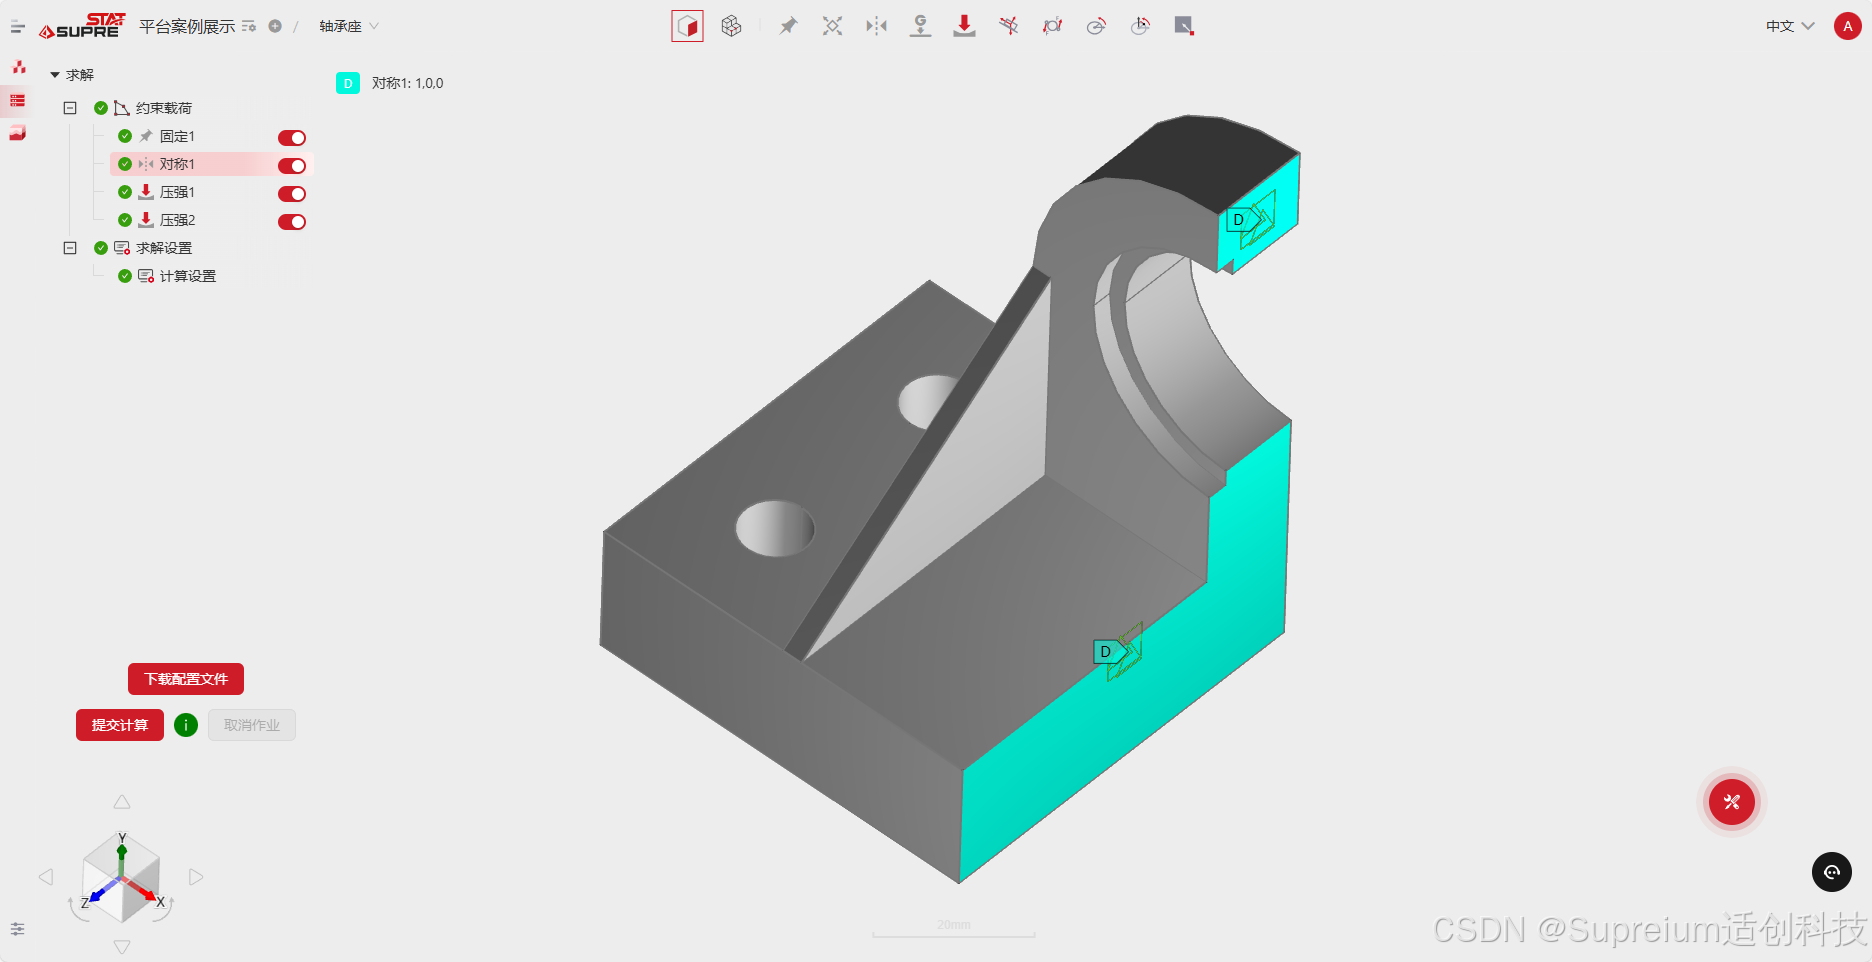Click the green info icon beside submit

point(186,725)
